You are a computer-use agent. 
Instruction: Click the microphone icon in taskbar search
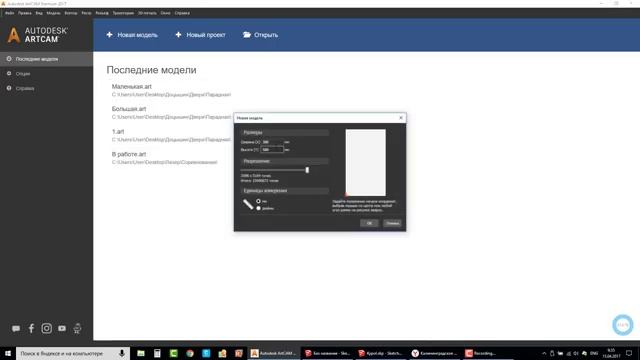click(x=122, y=353)
